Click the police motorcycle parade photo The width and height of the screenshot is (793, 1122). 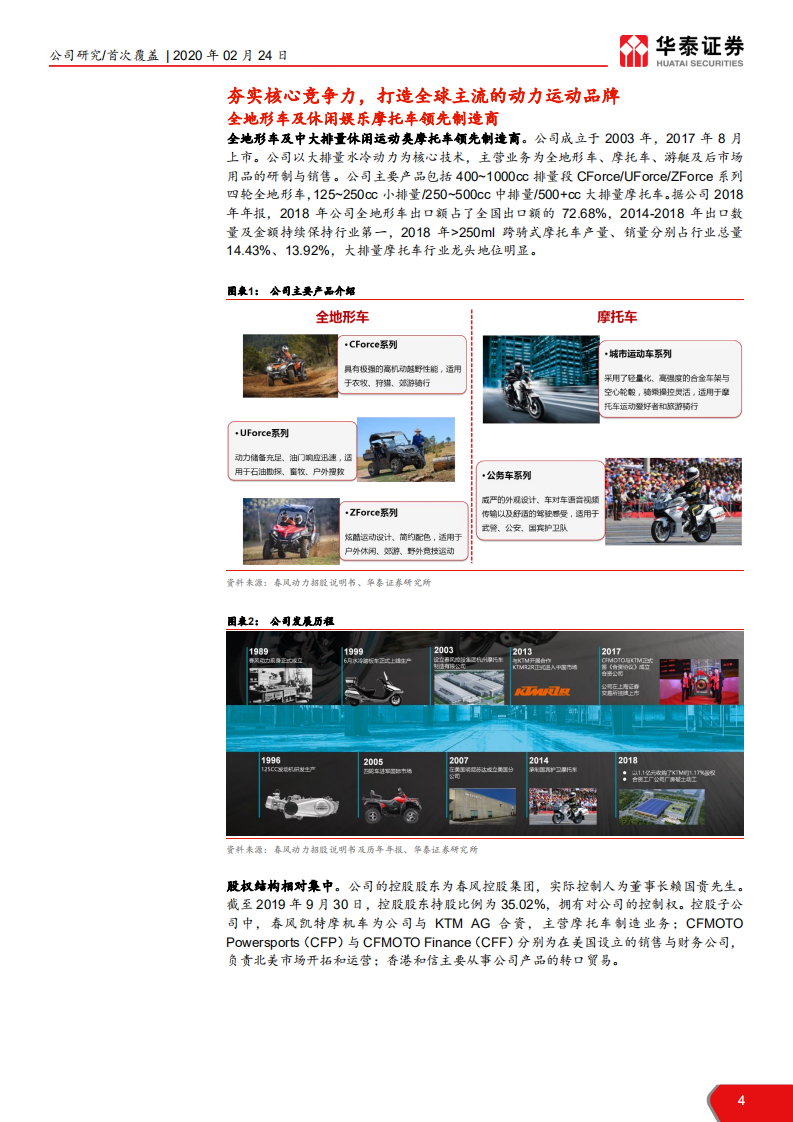tap(673, 502)
